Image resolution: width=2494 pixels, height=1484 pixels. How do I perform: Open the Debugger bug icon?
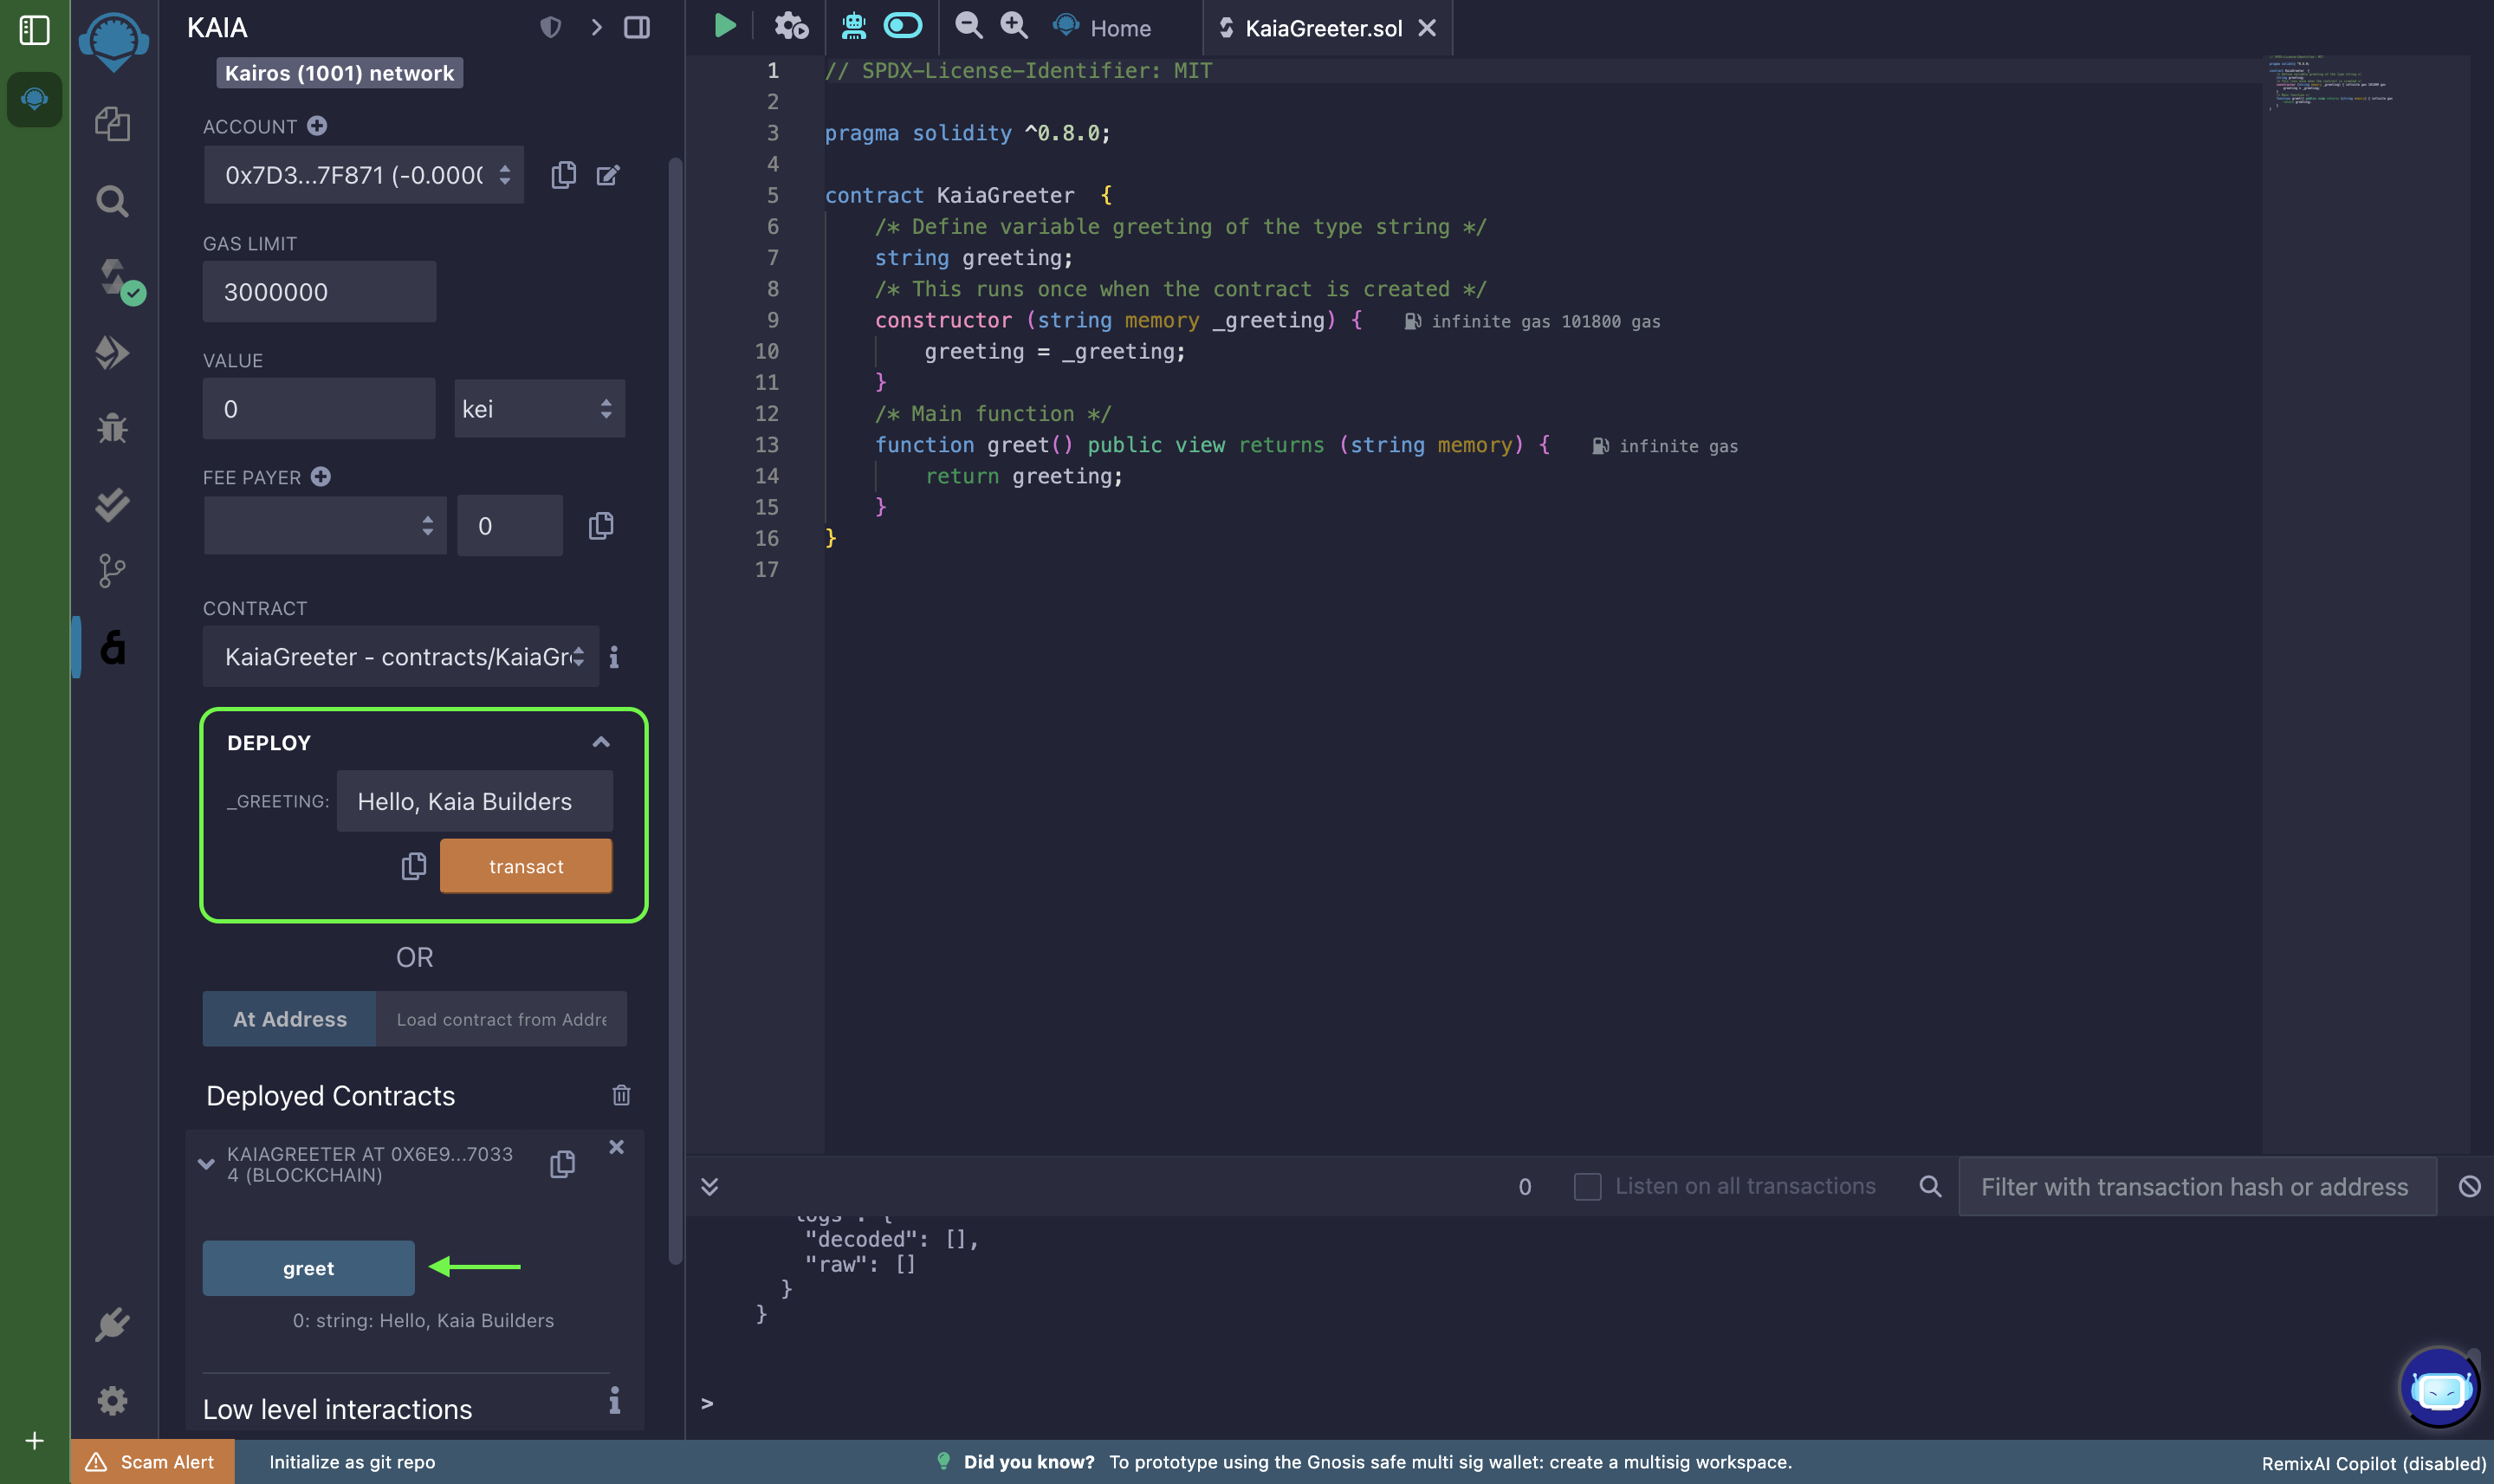[x=112, y=428]
